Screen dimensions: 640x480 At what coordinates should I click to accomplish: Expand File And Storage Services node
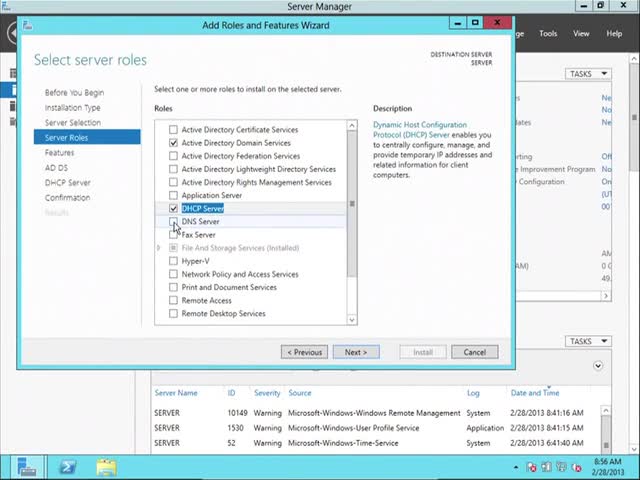(159, 248)
